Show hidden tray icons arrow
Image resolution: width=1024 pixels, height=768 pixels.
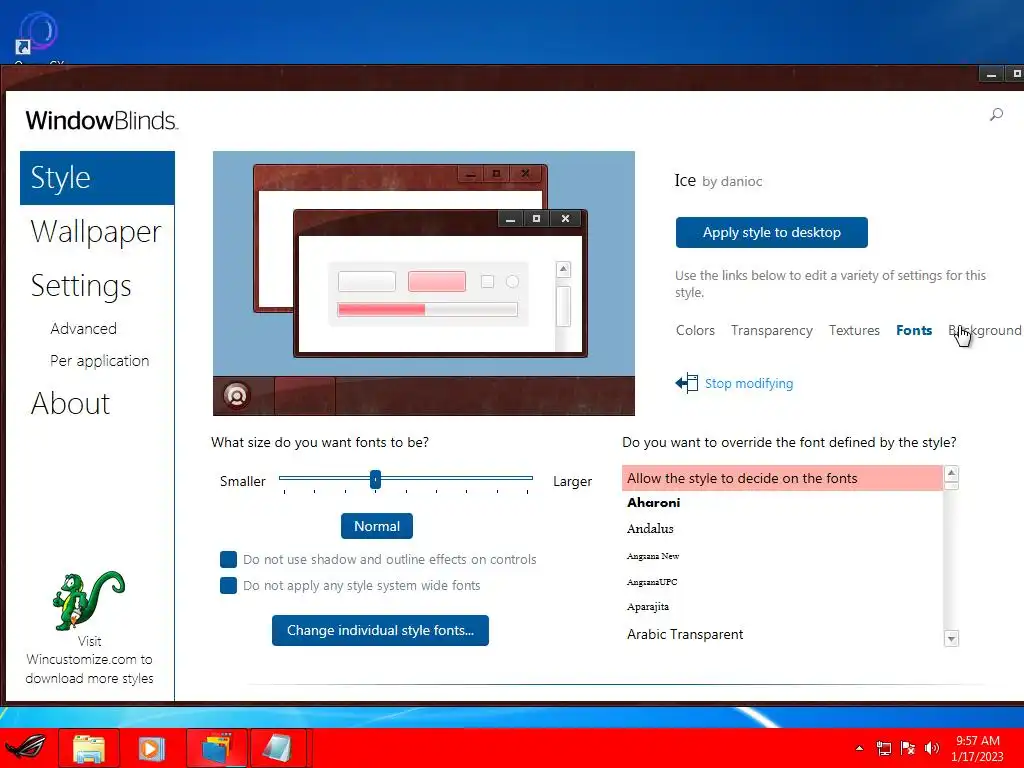point(859,748)
